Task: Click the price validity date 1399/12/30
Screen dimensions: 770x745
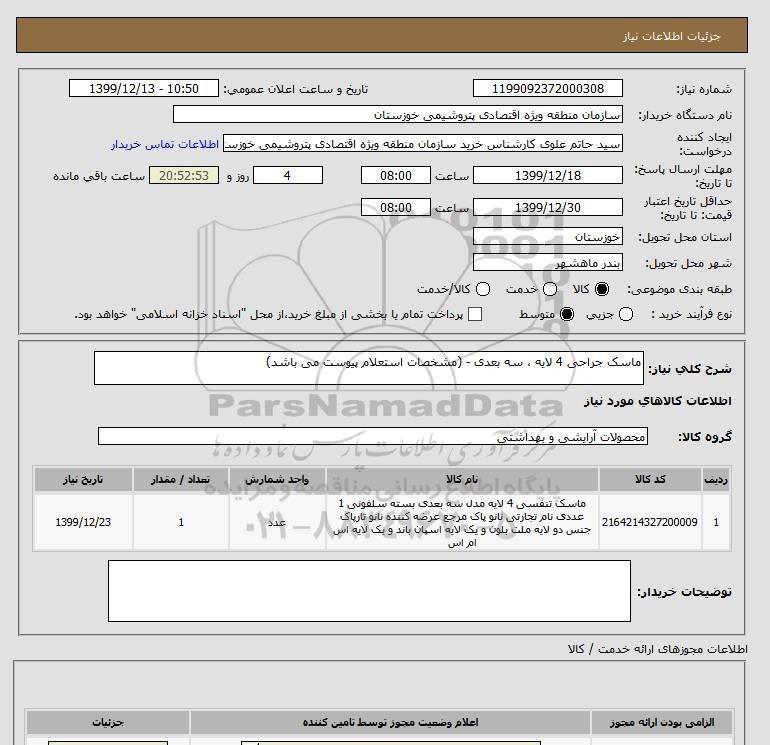Action: tap(548, 207)
